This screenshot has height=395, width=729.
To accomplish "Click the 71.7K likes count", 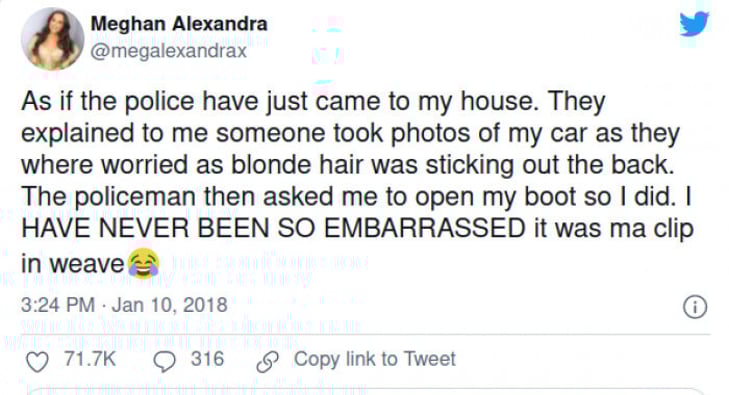I will coord(90,359).
